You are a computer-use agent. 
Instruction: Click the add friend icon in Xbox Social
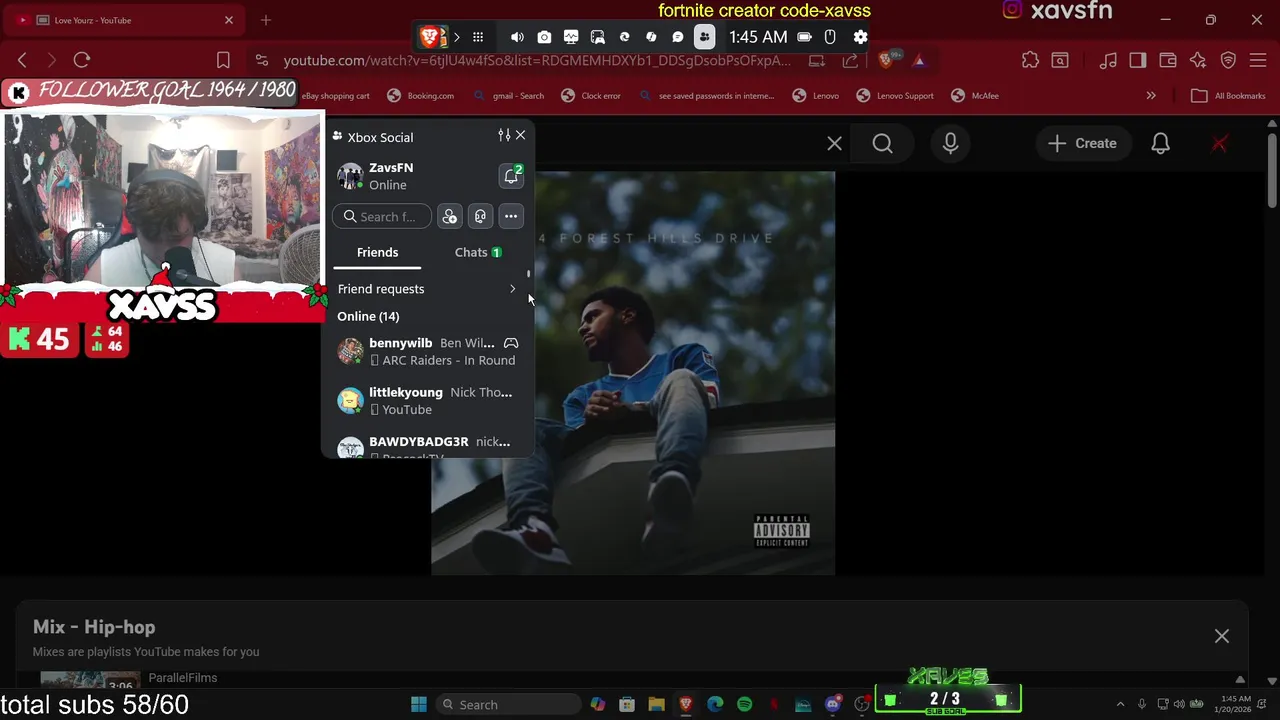pyautogui.click(x=450, y=217)
